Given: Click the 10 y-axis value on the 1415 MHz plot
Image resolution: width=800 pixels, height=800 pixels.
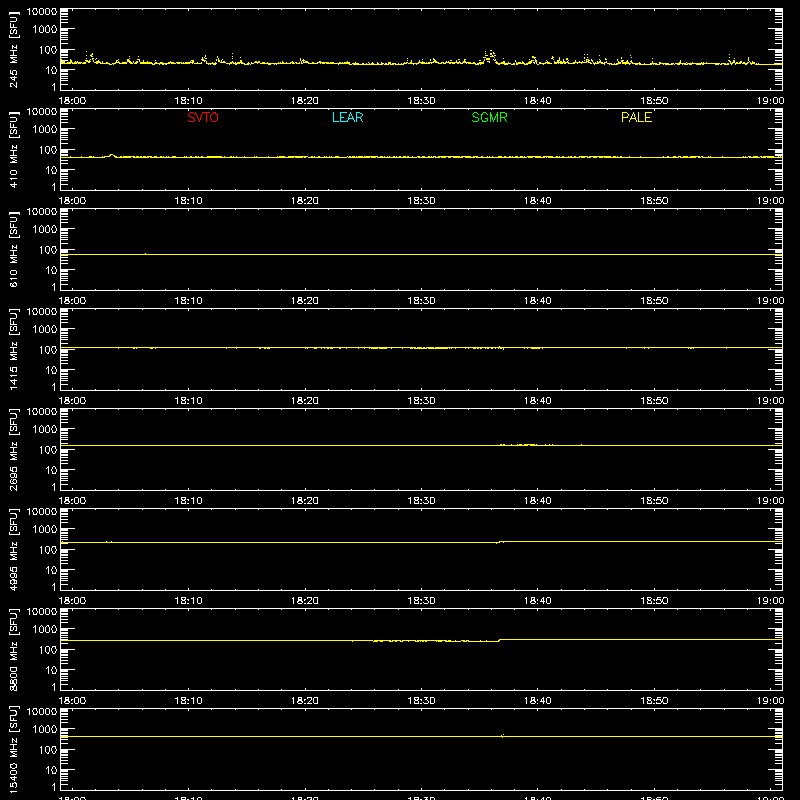Looking at the screenshot, I should coord(51,370).
